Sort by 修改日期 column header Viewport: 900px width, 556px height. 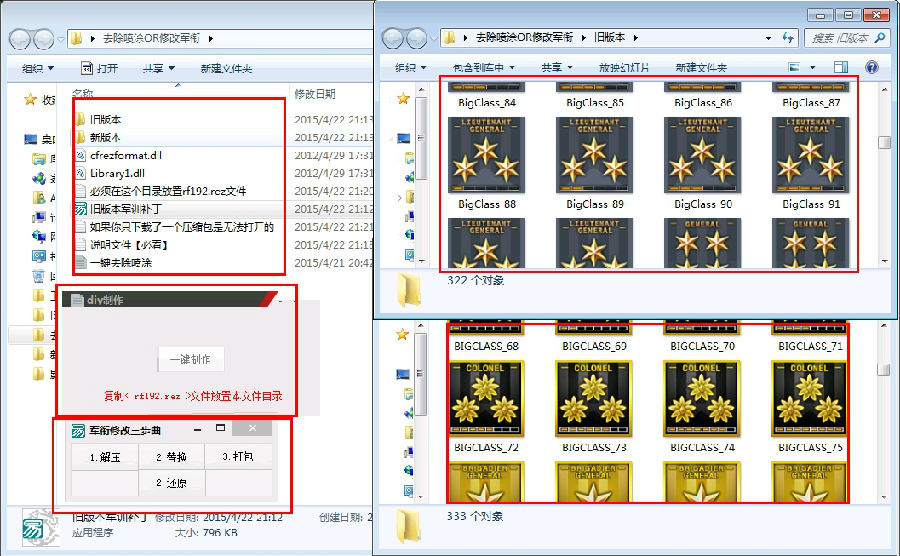click(315, 94)
